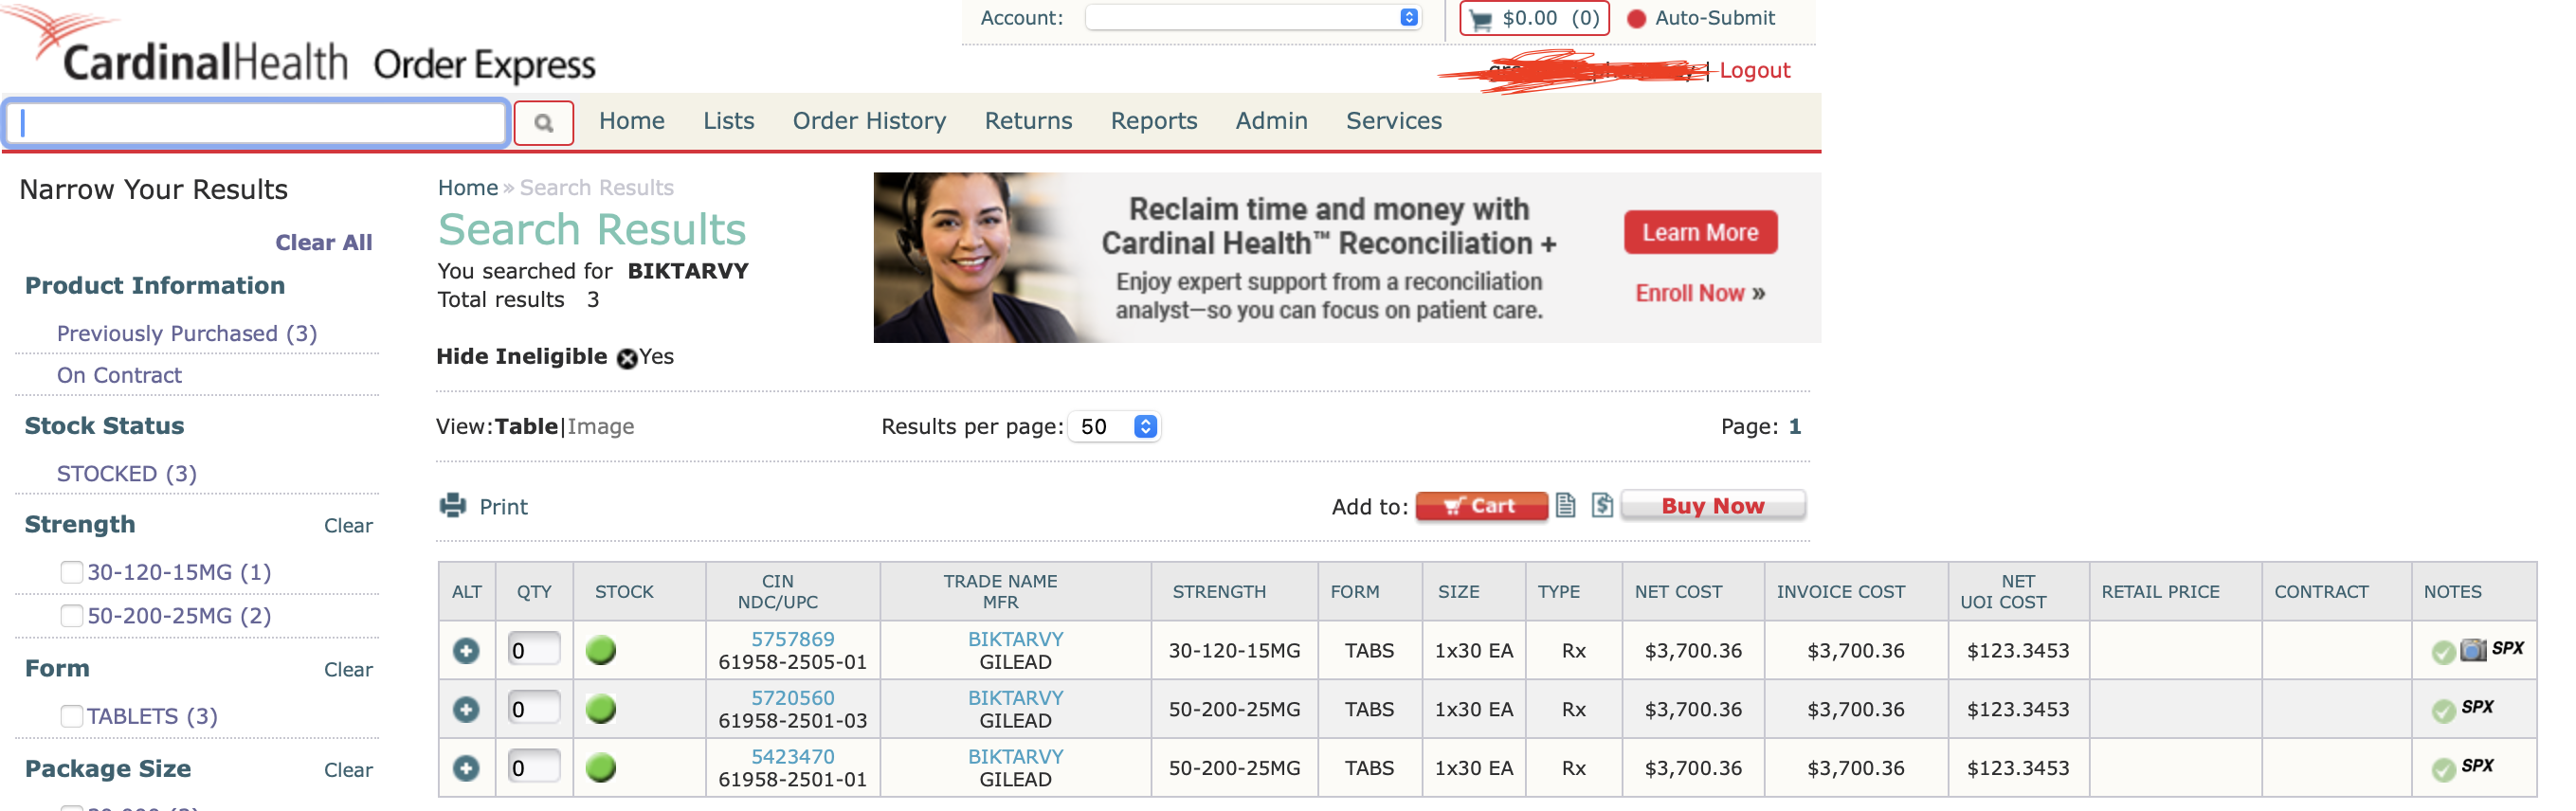This screenshot has width=2576, height=811.
Task: Click green stock indicator for 5720560
Action: tap(601, 710)
